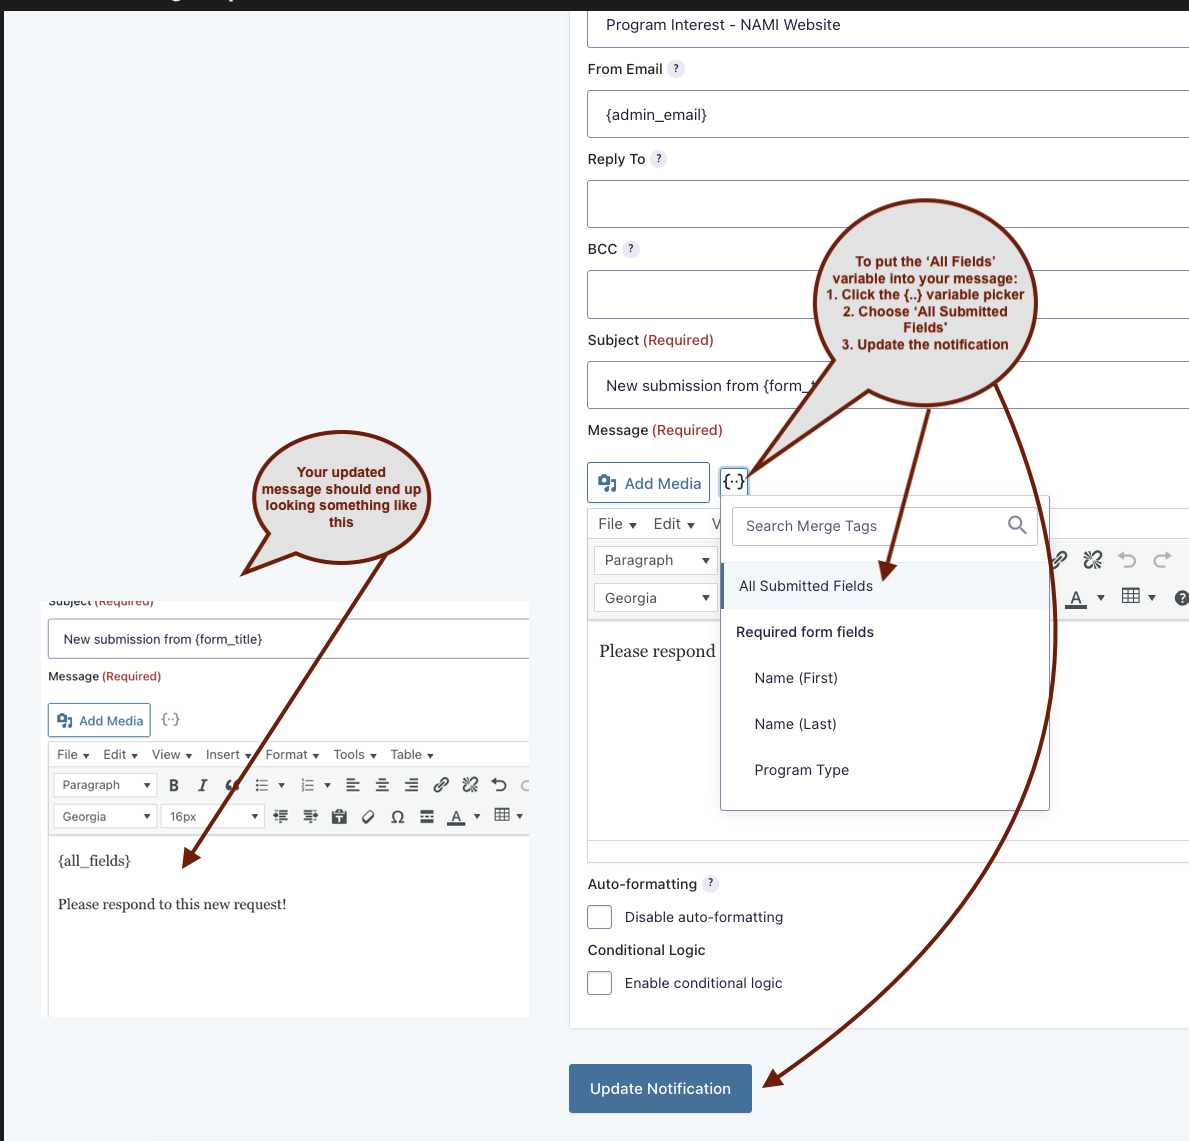Toggle Bold in the sample editor toolbar
This screenshot has width=1189, height=1141.
pos(174,785)
